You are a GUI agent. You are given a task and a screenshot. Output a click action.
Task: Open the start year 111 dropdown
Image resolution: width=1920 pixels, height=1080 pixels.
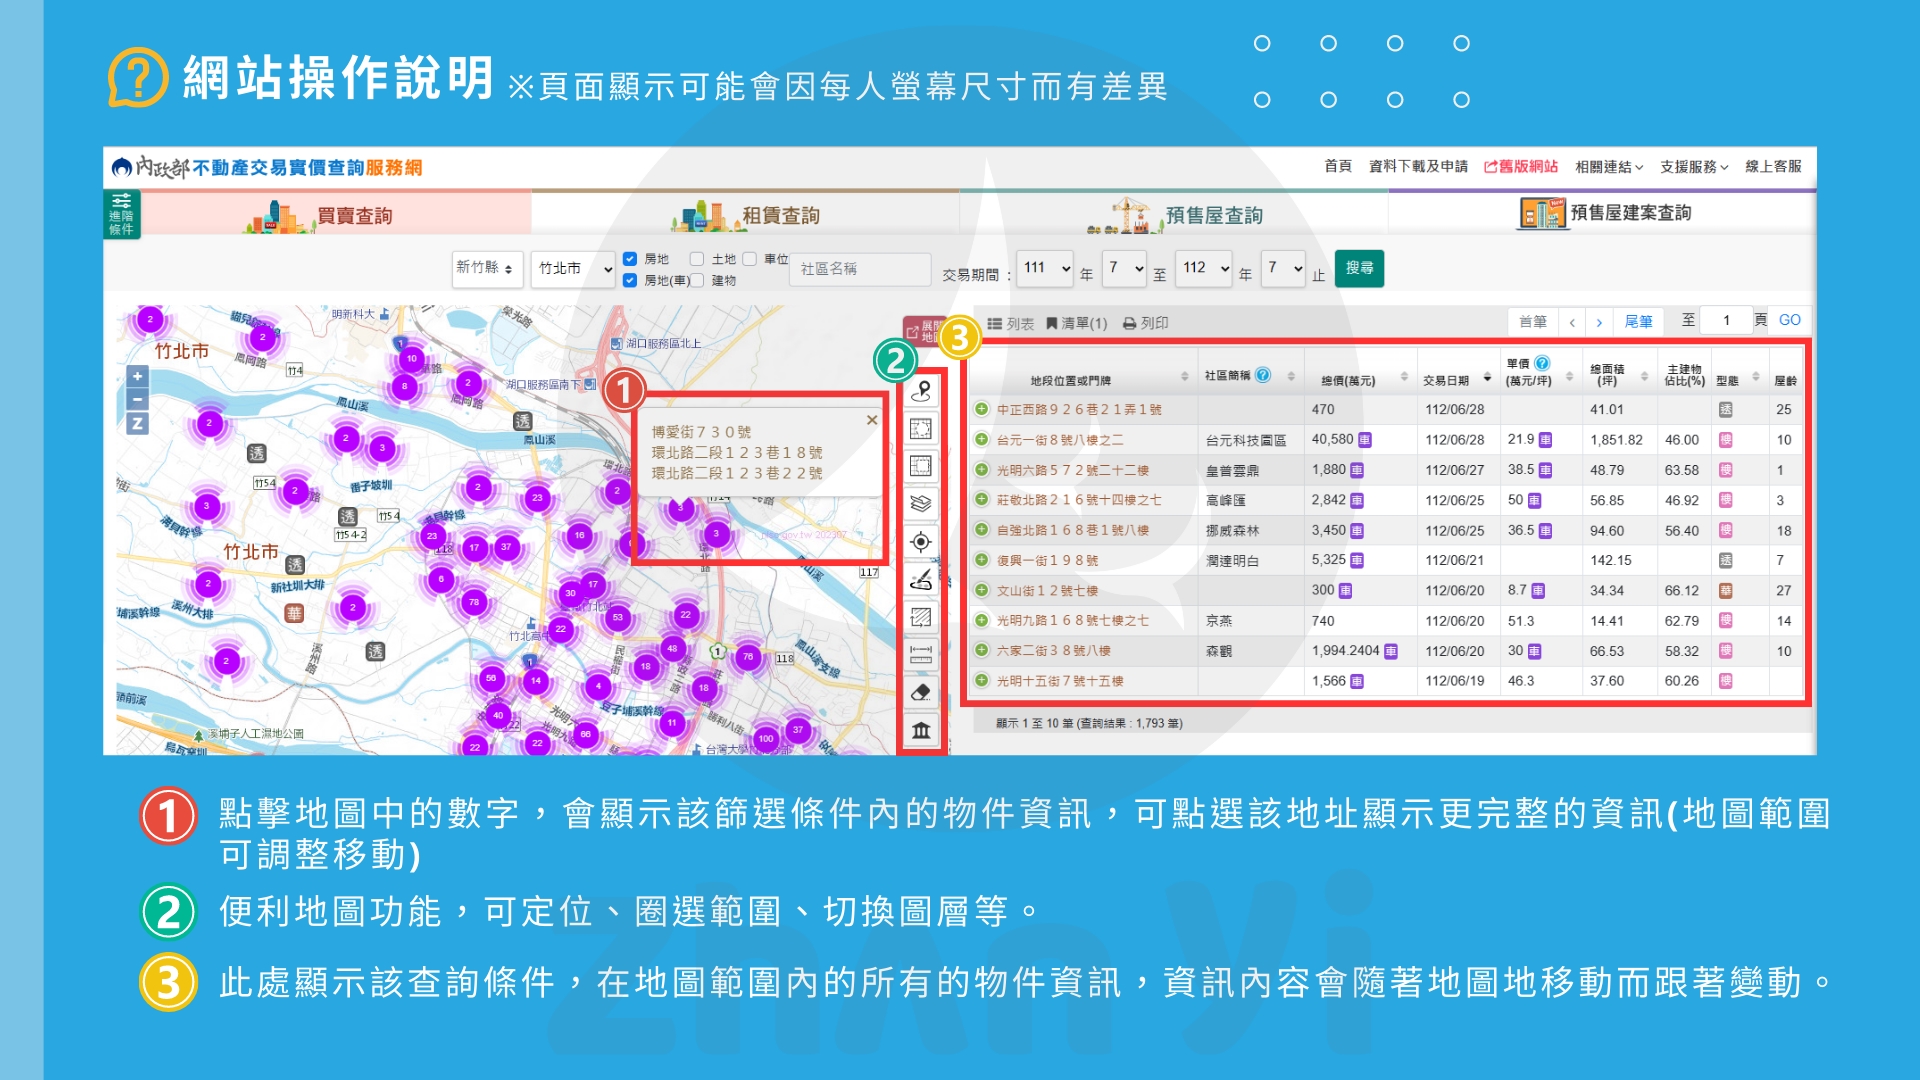click(1046, 268)
